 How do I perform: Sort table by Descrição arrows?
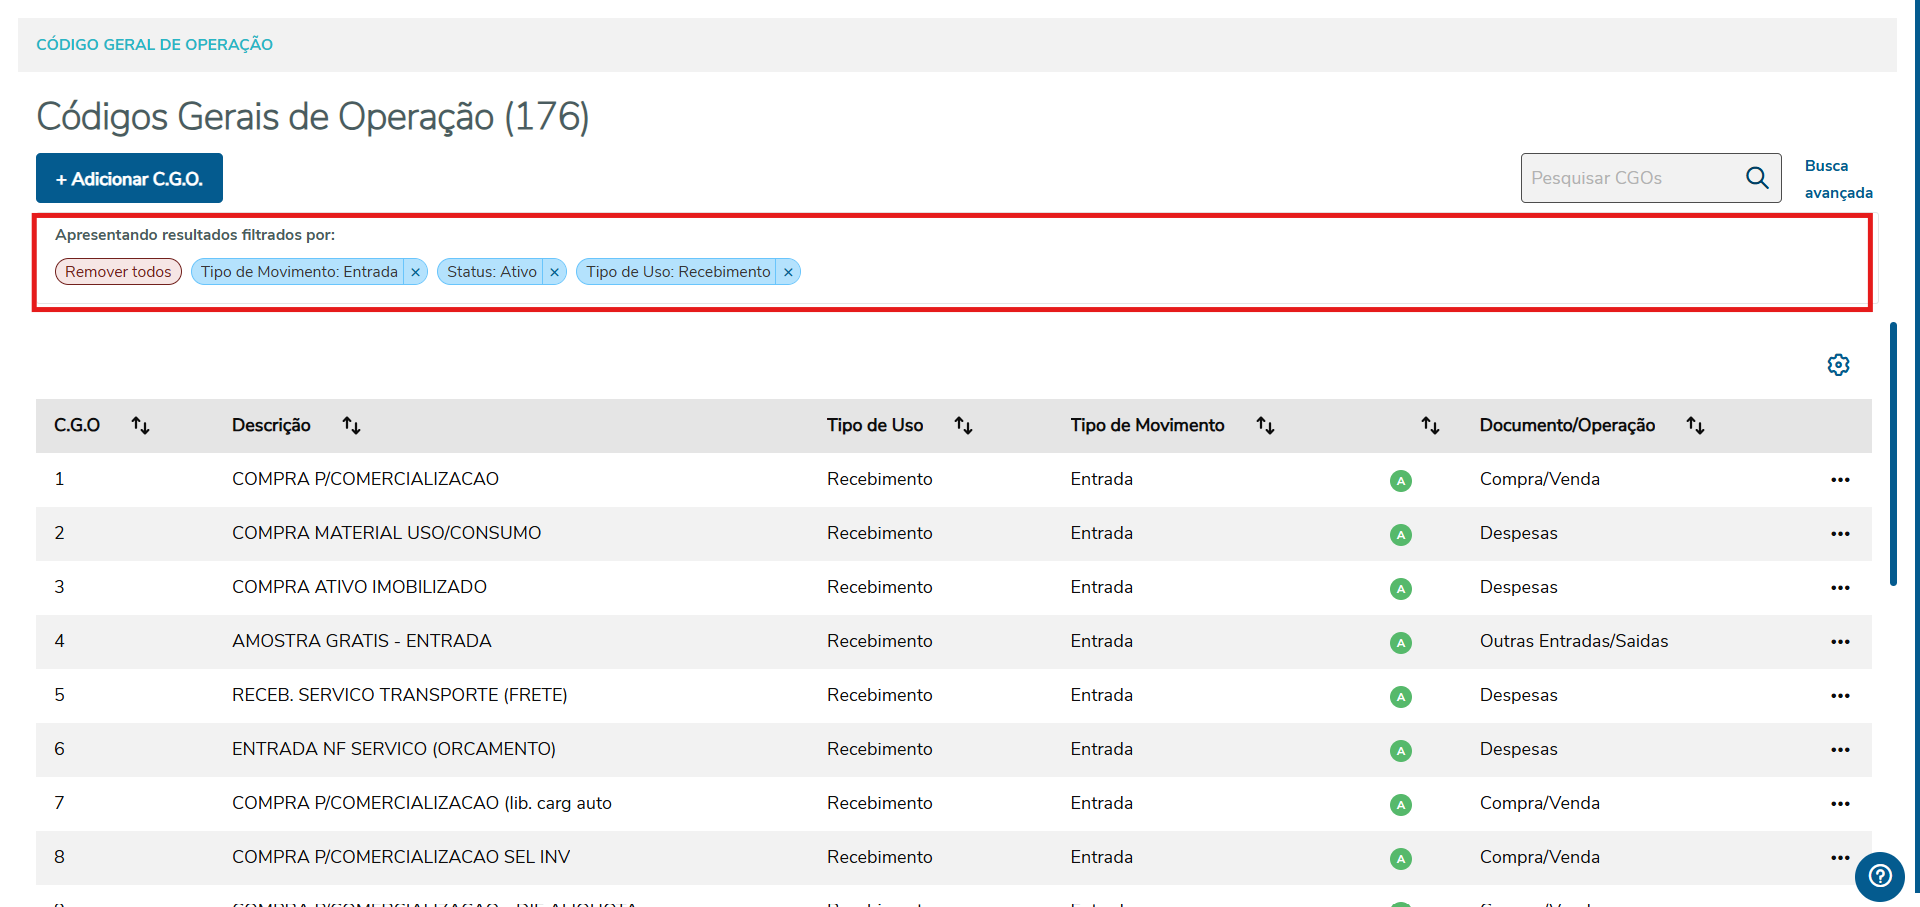click(x=351, y=426)
